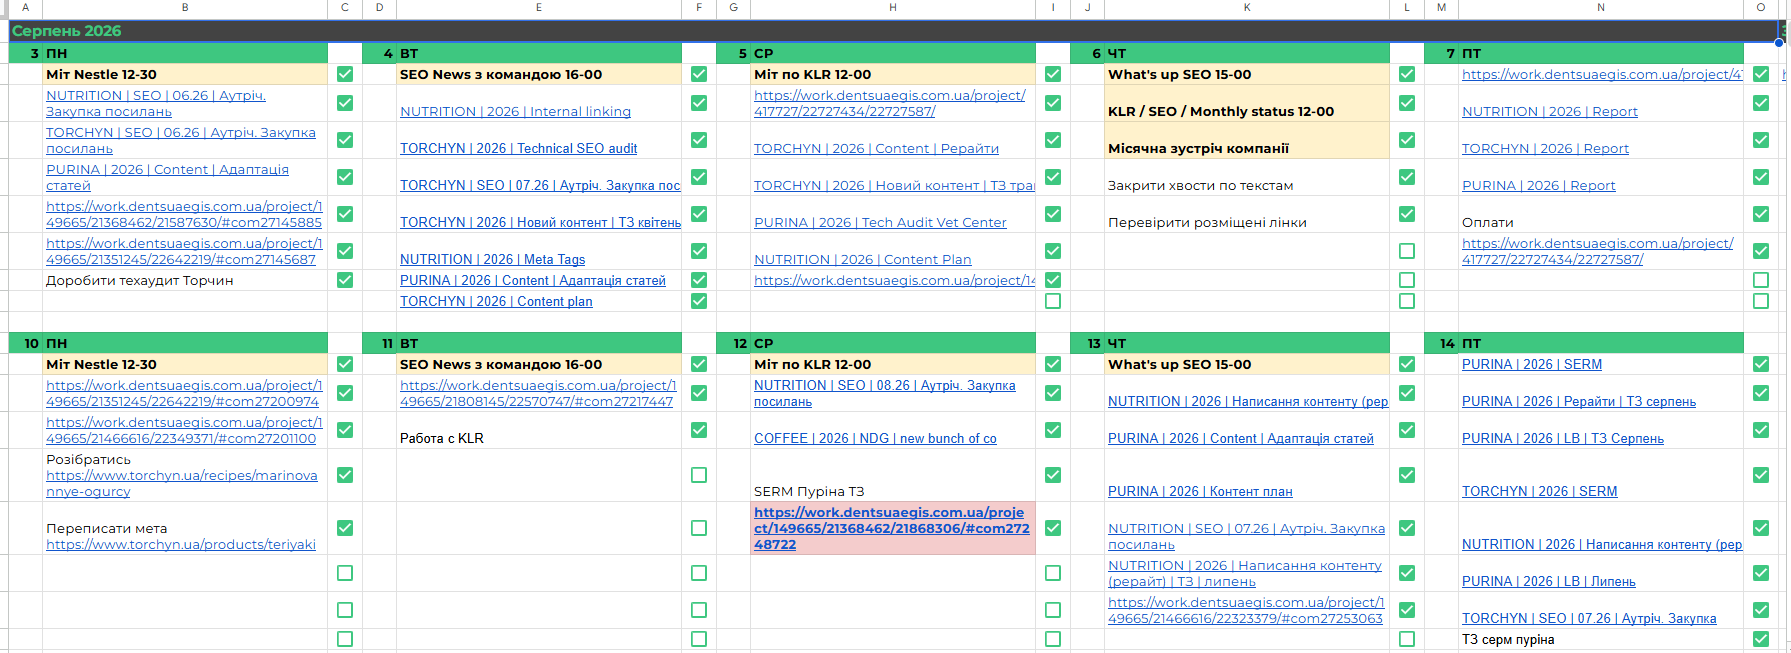
Task: Follow "NUTRITION | SEO | 06.26 | Аутріч" link
Action: [x=156, y=104]
